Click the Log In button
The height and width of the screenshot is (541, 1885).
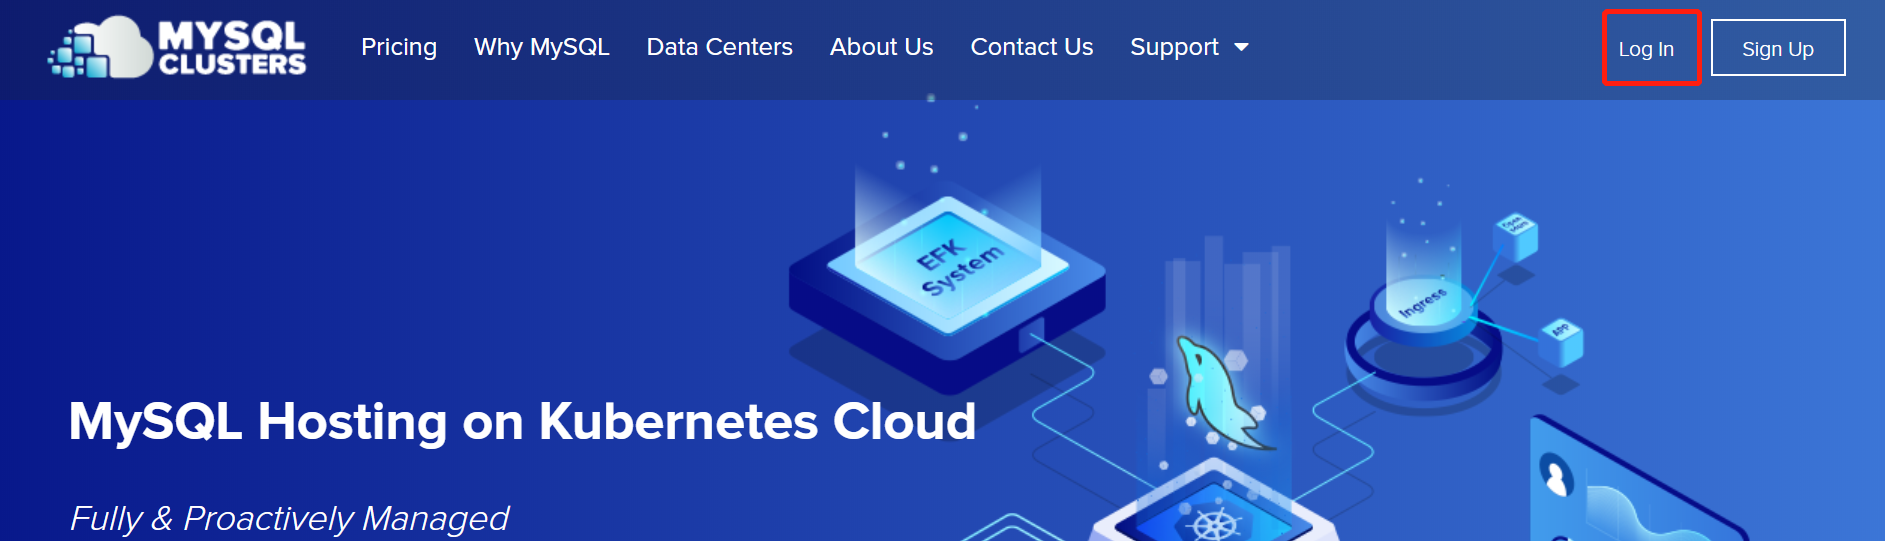[x=1647, y=48]
